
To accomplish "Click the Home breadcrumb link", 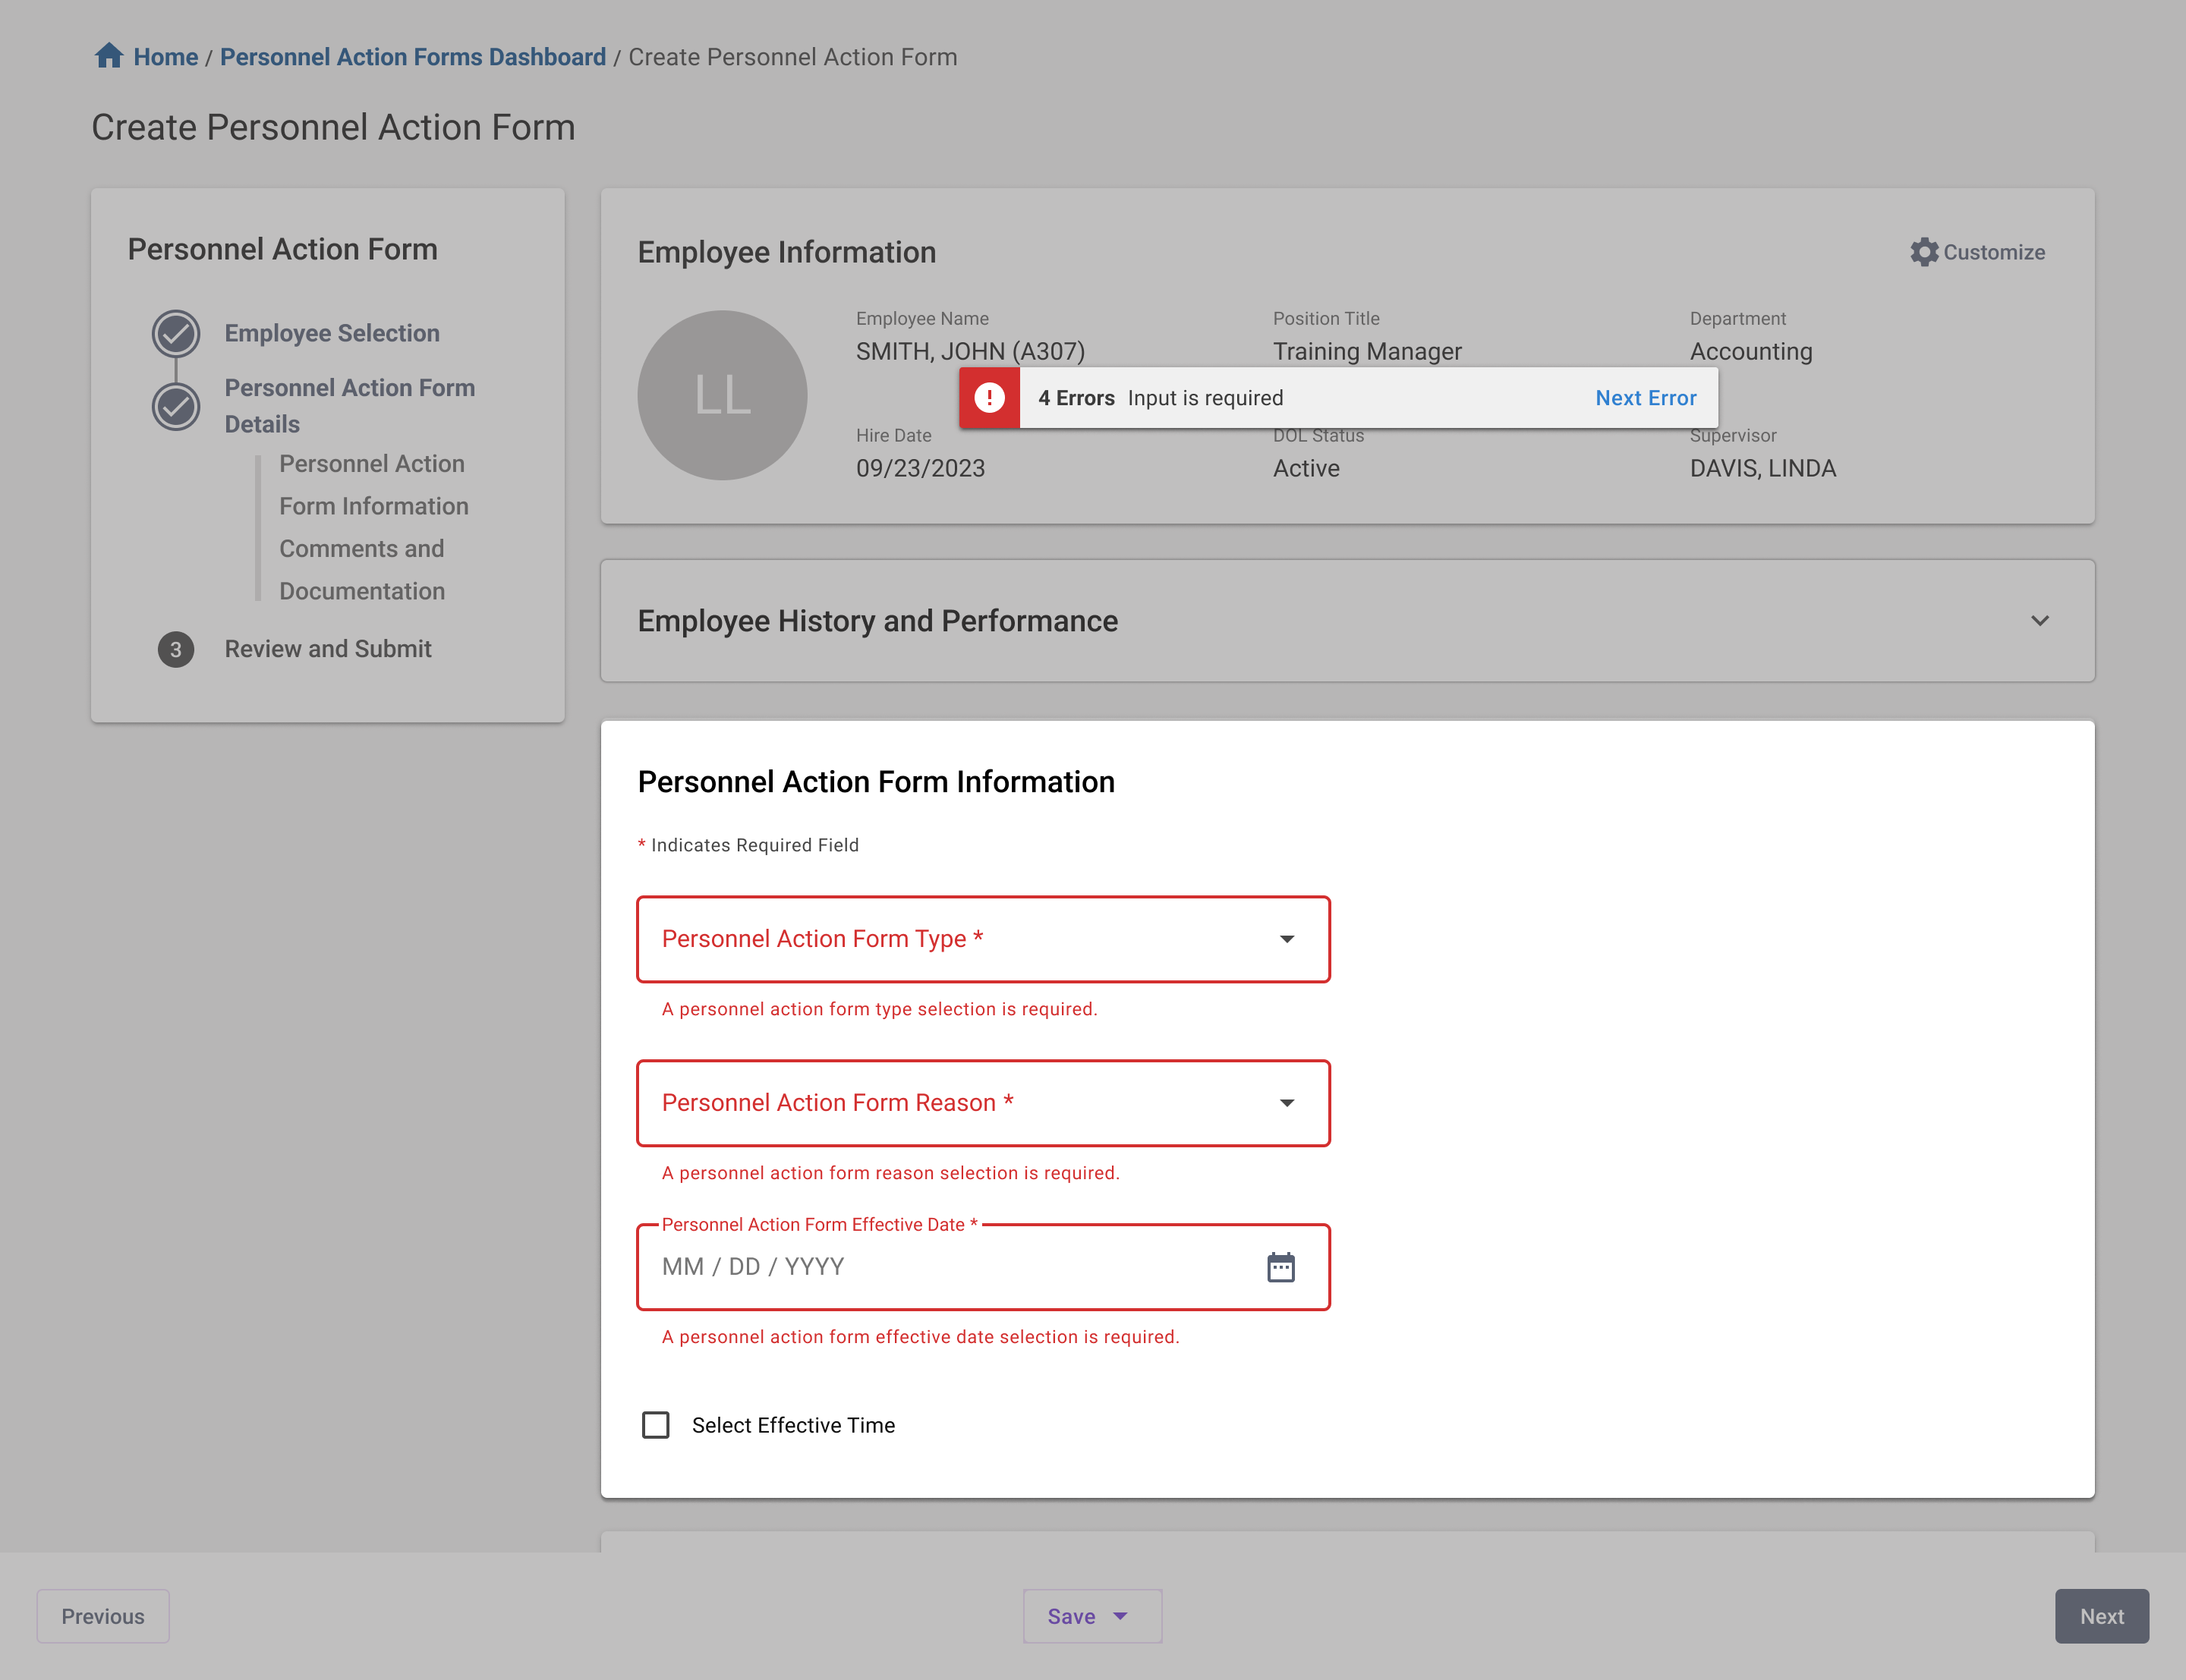I will 165,57.
